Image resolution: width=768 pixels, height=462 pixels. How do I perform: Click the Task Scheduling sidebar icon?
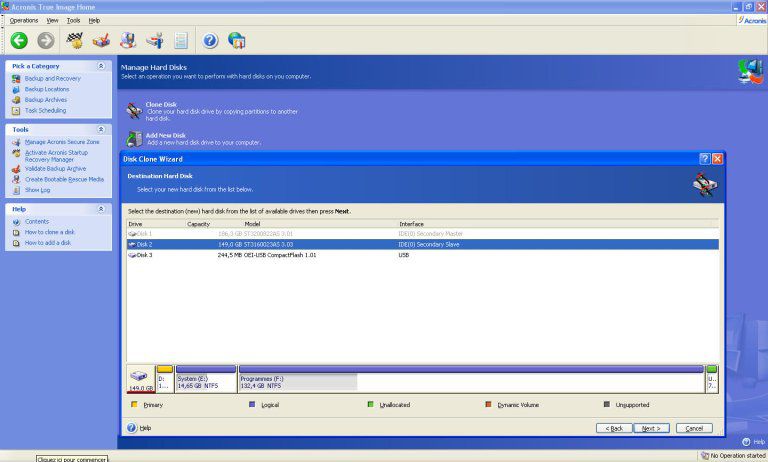pyautogui.click(x=16, y=111)
